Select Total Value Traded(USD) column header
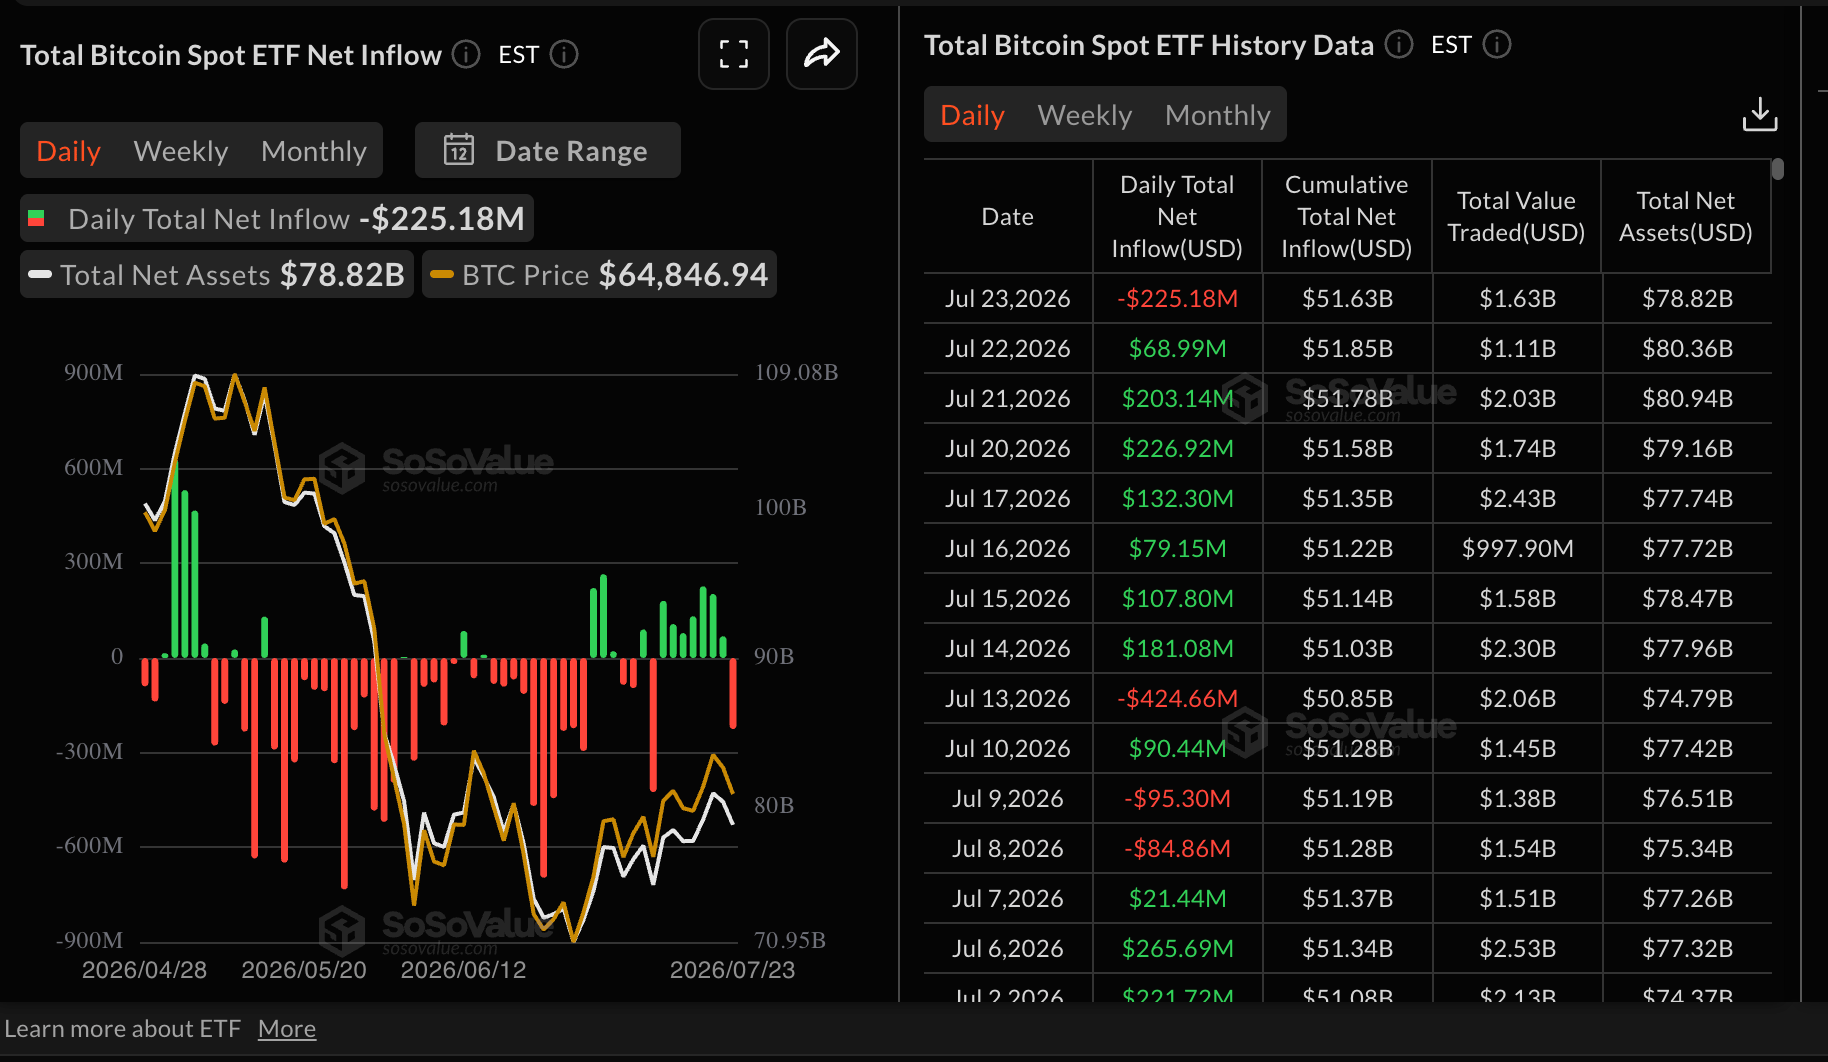The height and width of the screenshot is (1062, 1828). (x=1517, y=216)
